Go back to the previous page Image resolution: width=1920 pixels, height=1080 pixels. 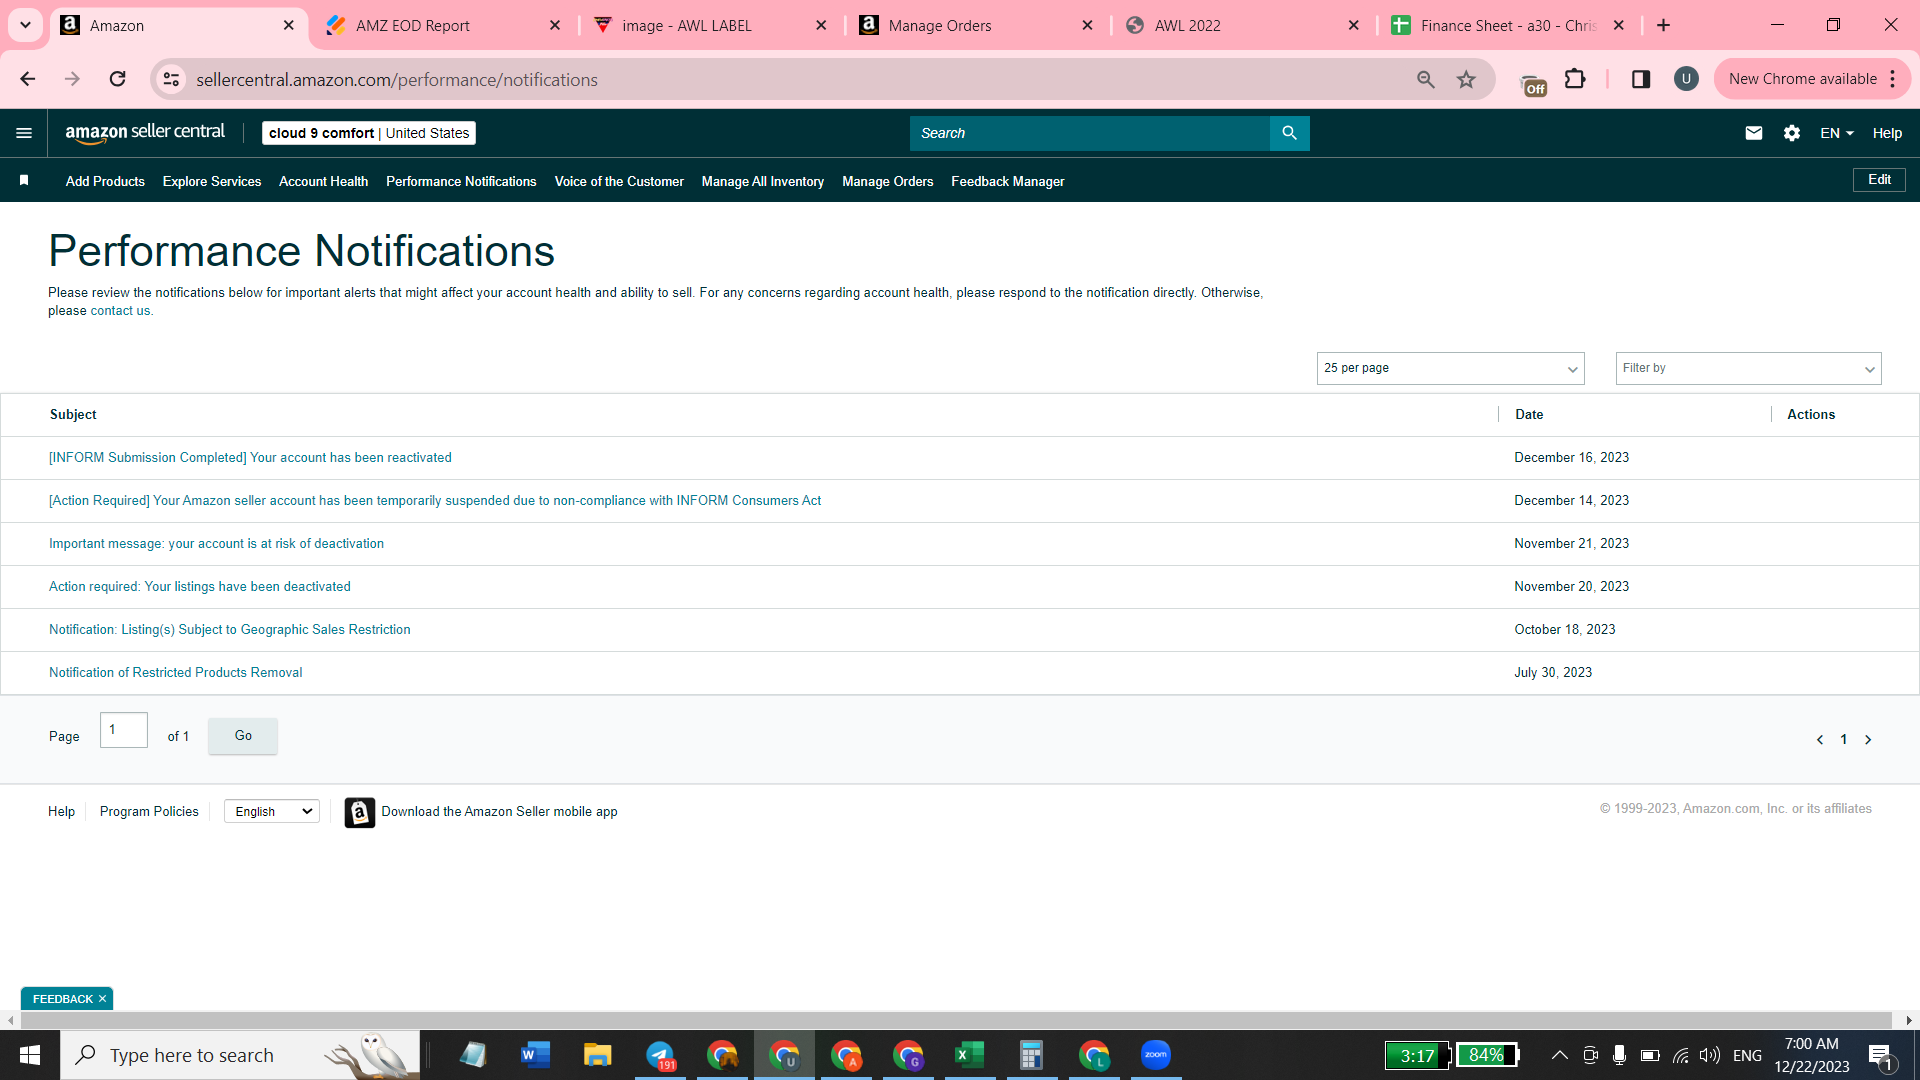28,79
